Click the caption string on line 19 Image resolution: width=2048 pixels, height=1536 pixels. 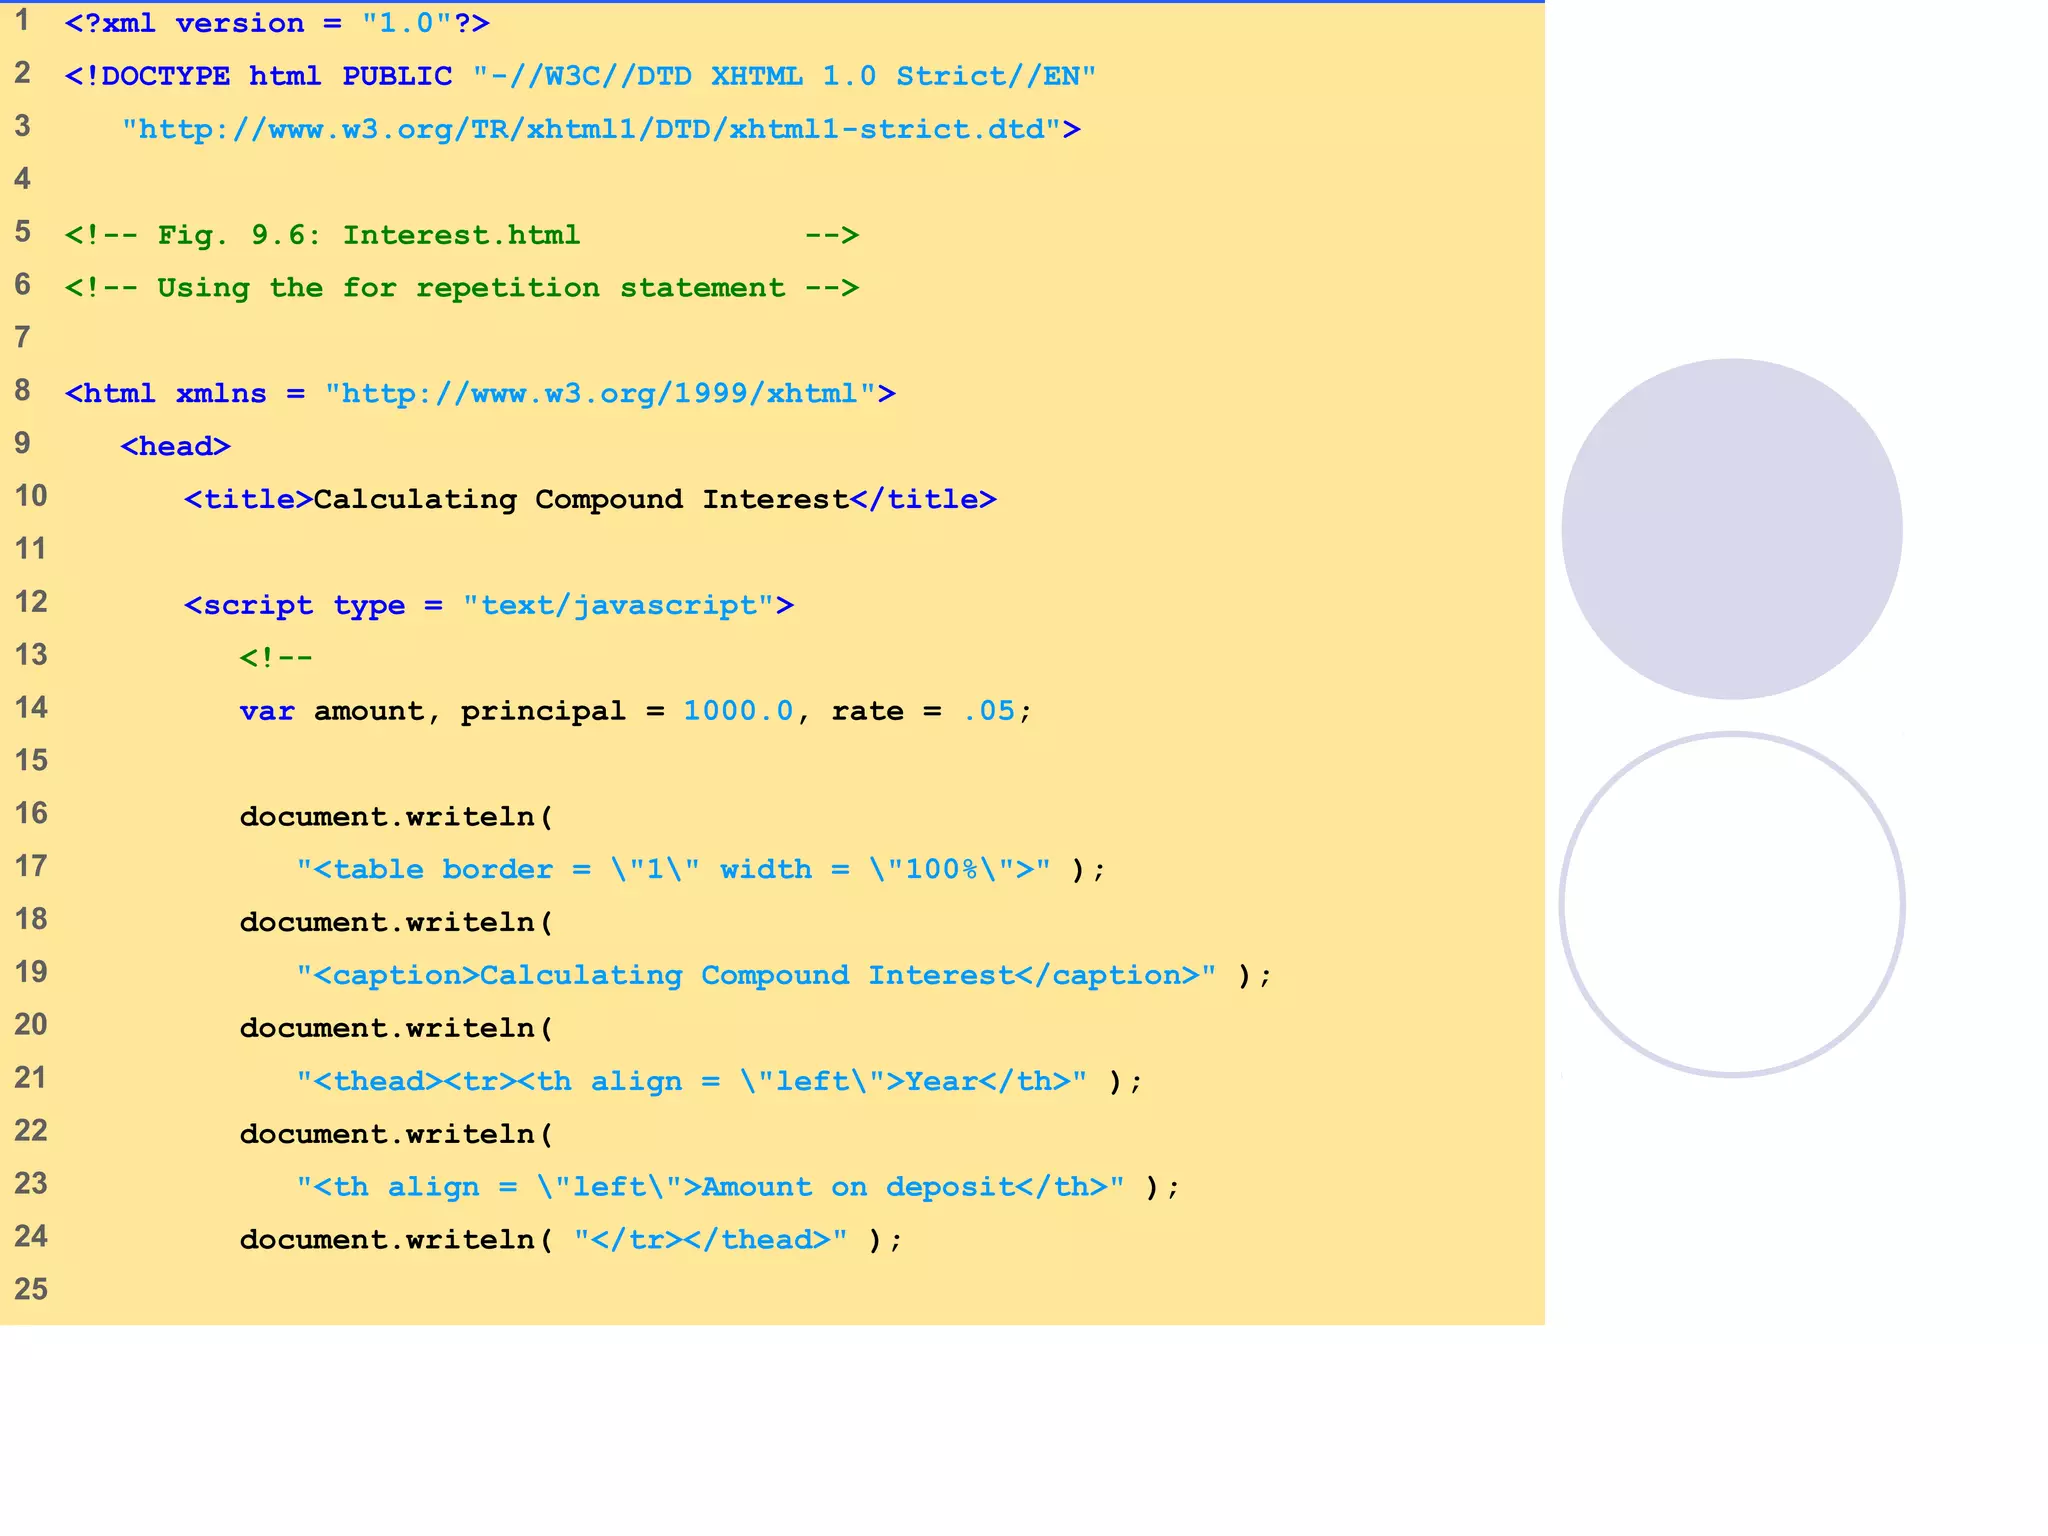tap(756, 975)
